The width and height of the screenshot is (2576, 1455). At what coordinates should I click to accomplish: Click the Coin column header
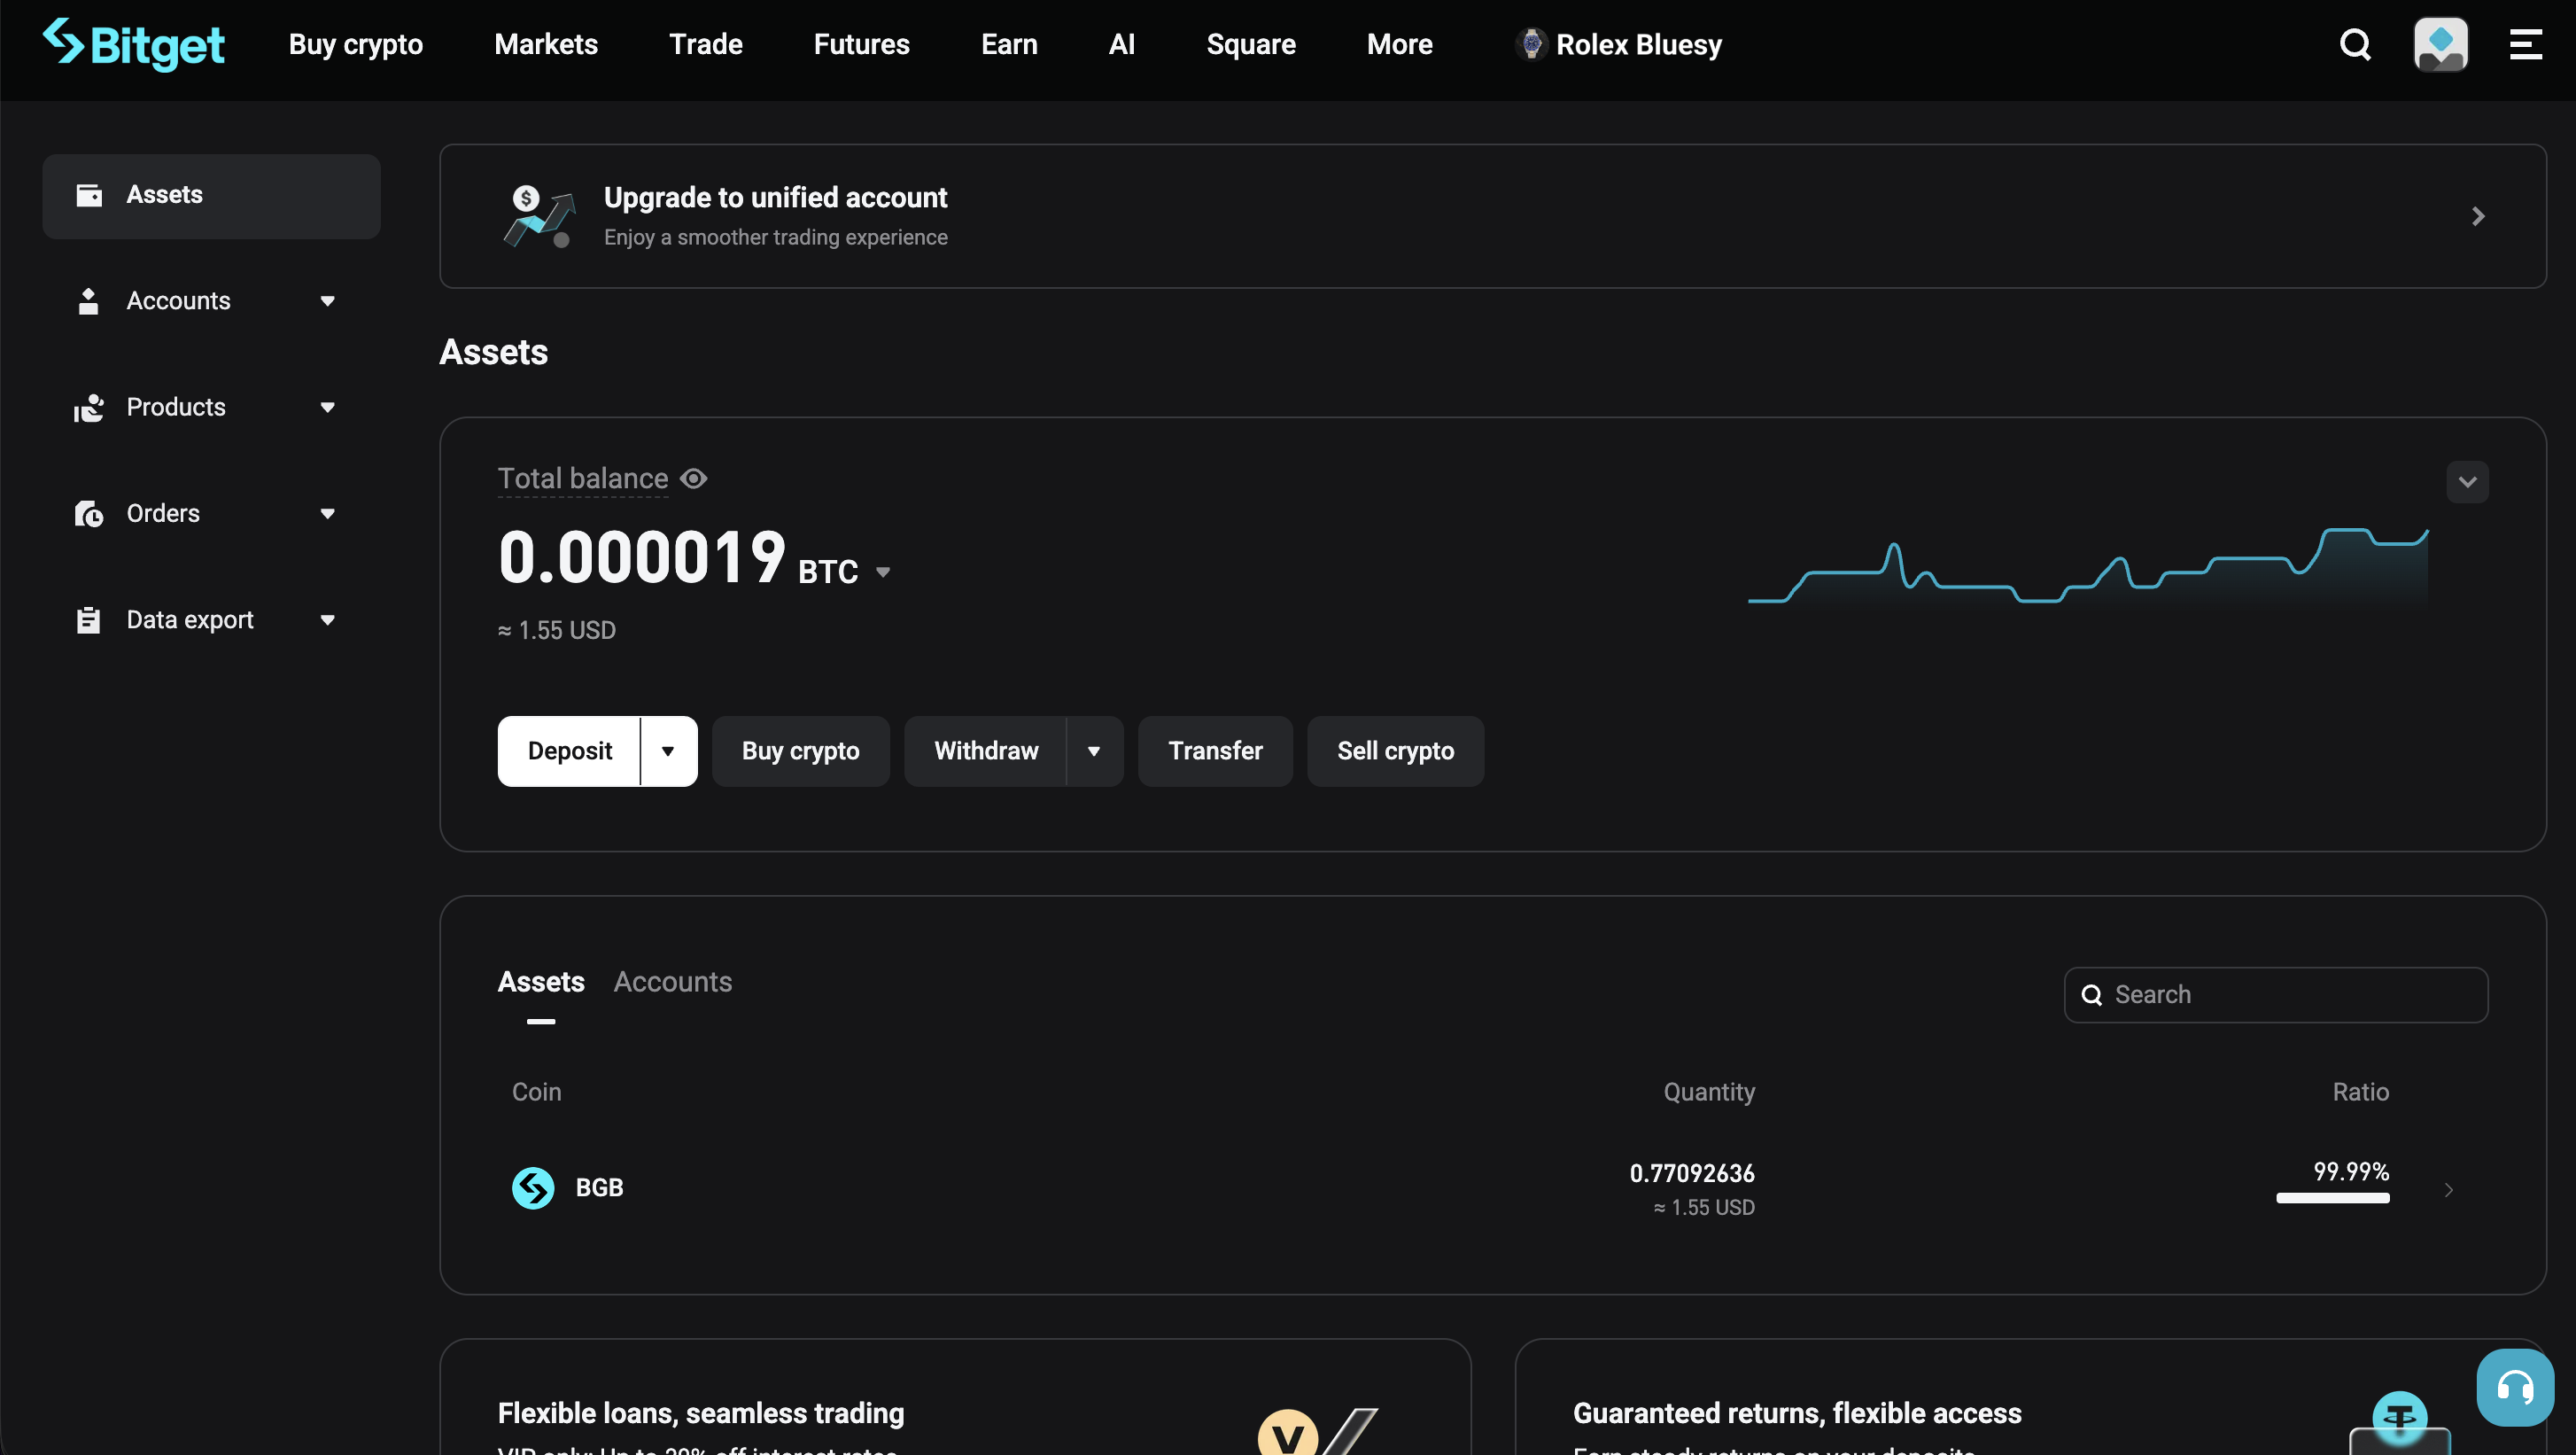537,1092
